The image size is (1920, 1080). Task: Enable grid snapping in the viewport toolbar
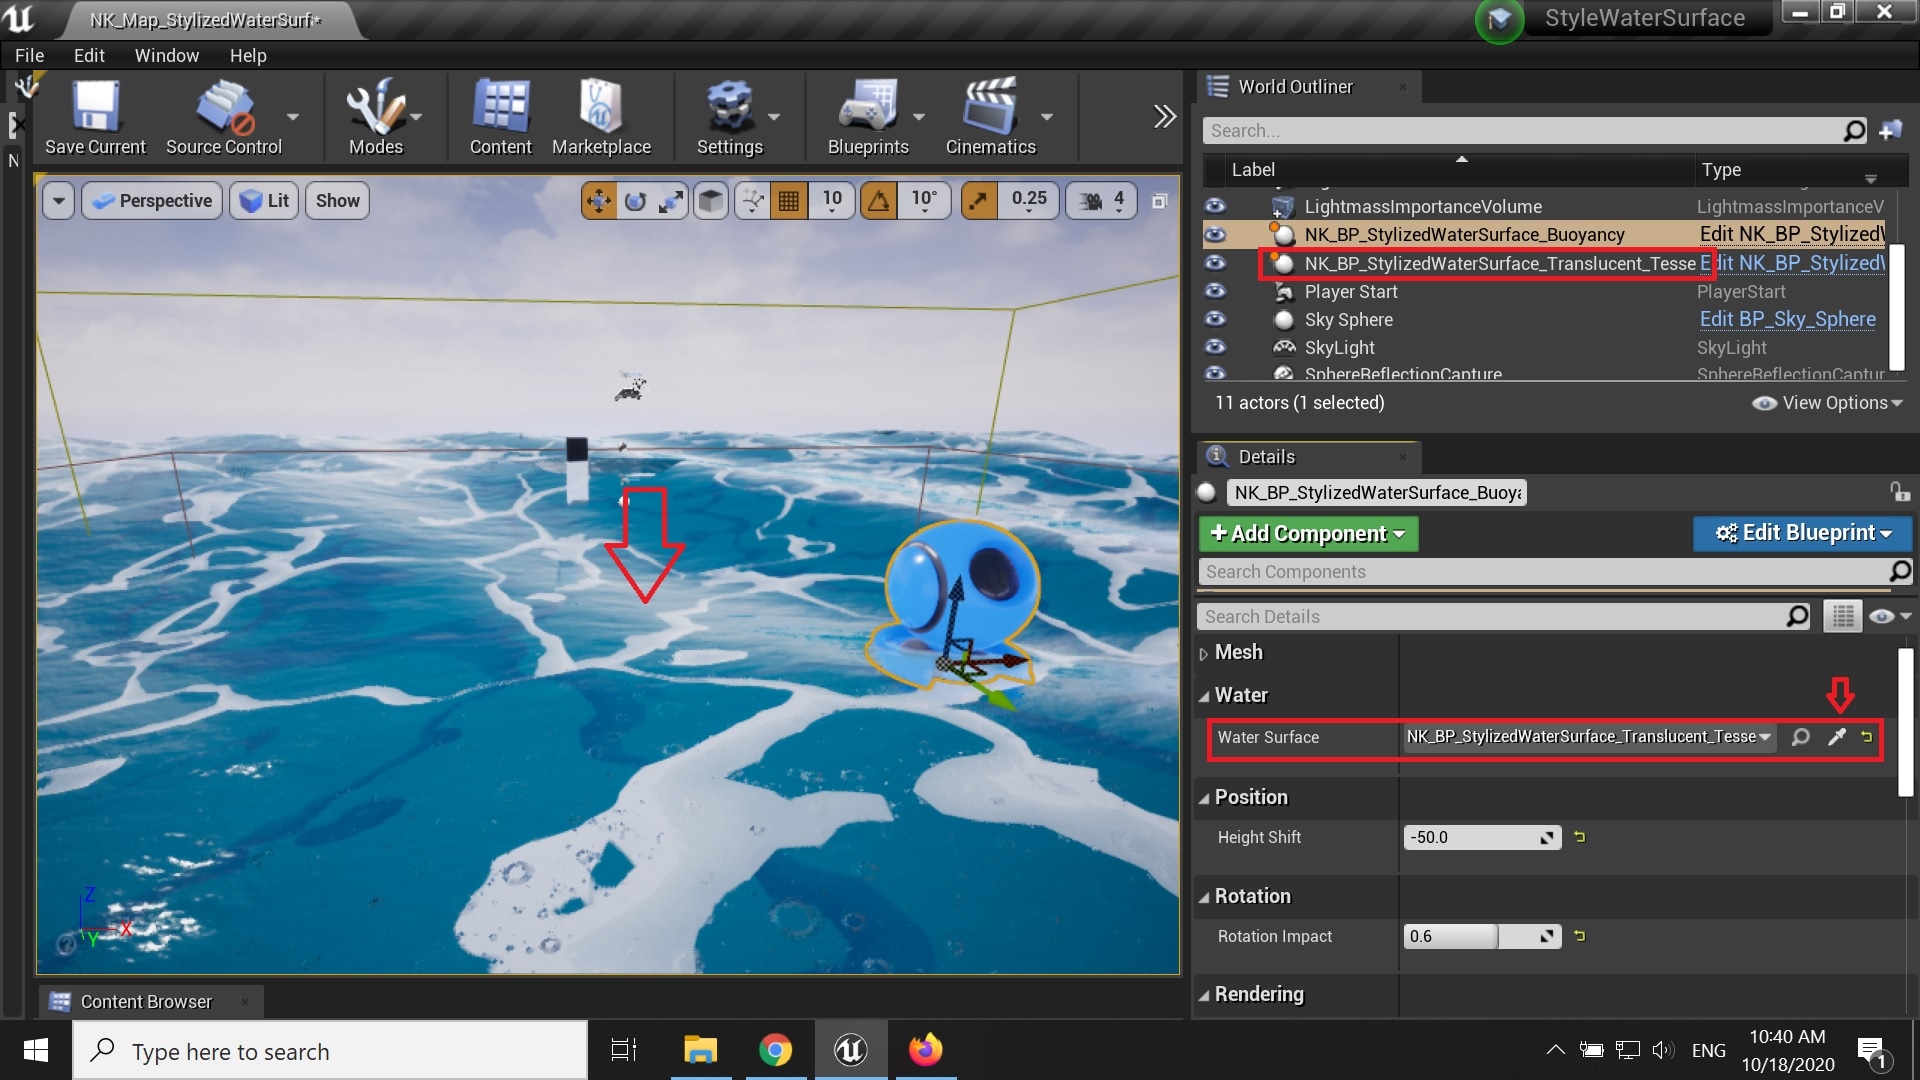point(789,200)
